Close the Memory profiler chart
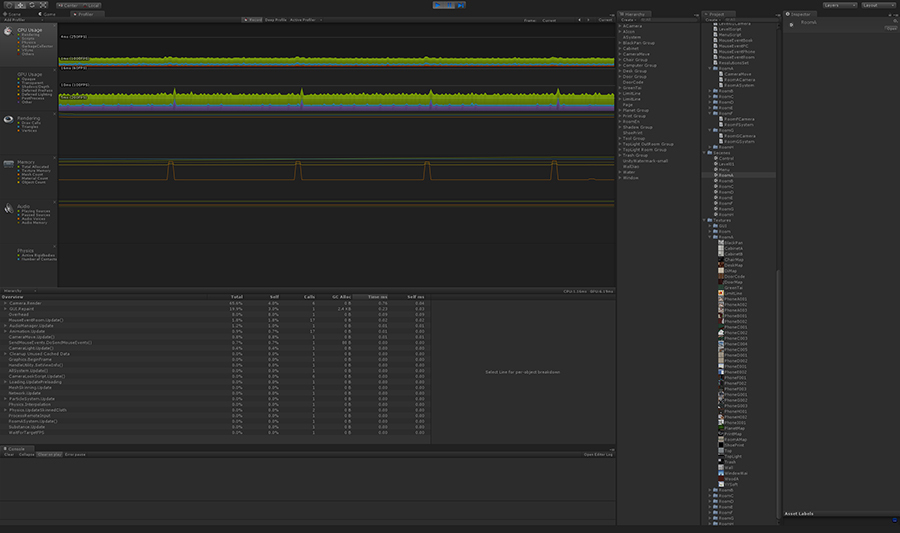 [x=55, y=158]
